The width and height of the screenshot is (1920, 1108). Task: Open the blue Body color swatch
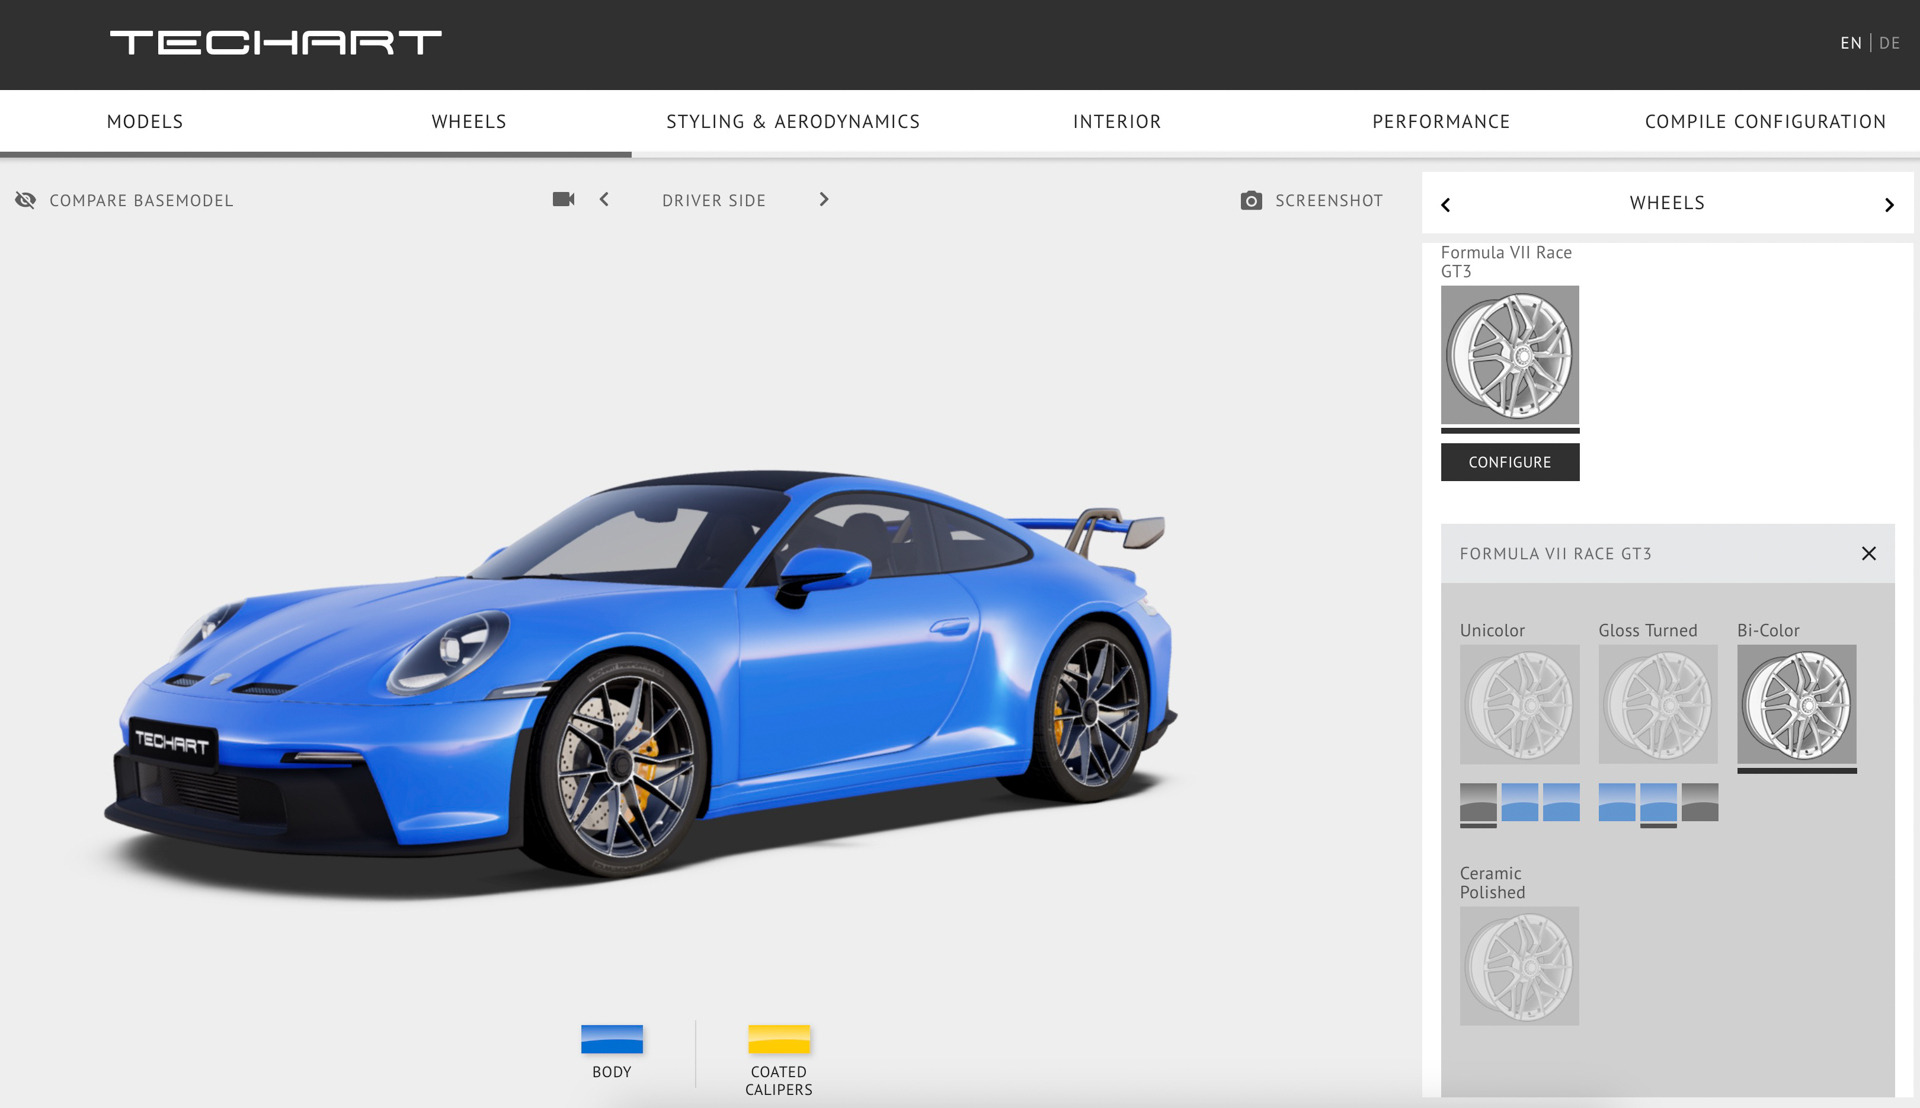612,1039
